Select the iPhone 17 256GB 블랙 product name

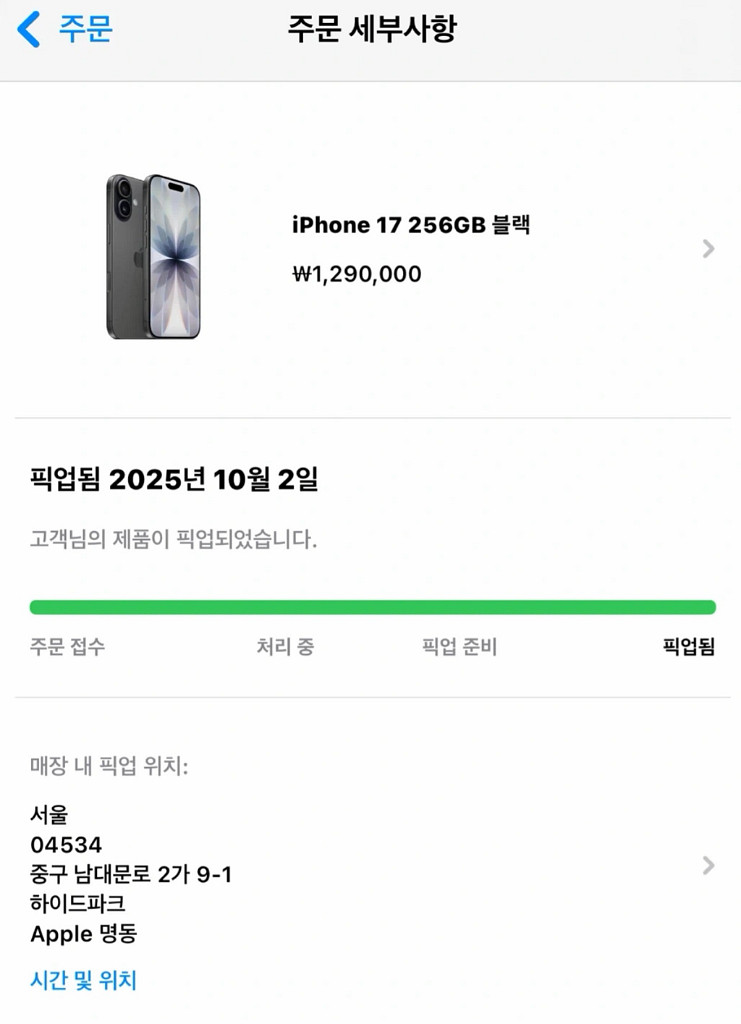click(x=410, y=225)
